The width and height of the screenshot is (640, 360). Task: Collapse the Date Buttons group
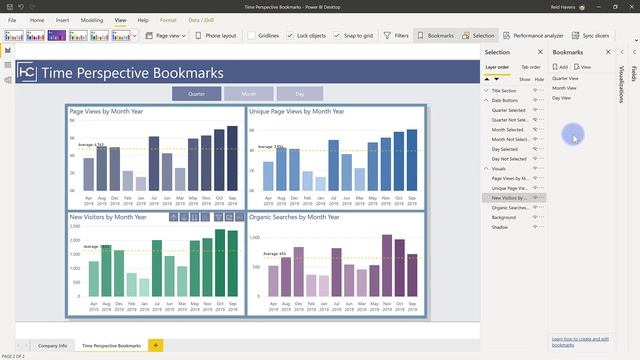pyautogui.click(x=486, y=100)
